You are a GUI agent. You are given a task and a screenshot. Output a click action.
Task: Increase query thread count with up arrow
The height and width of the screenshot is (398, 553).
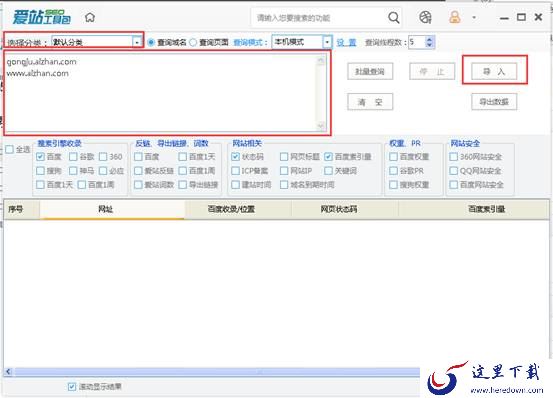(x=429, y=39)
